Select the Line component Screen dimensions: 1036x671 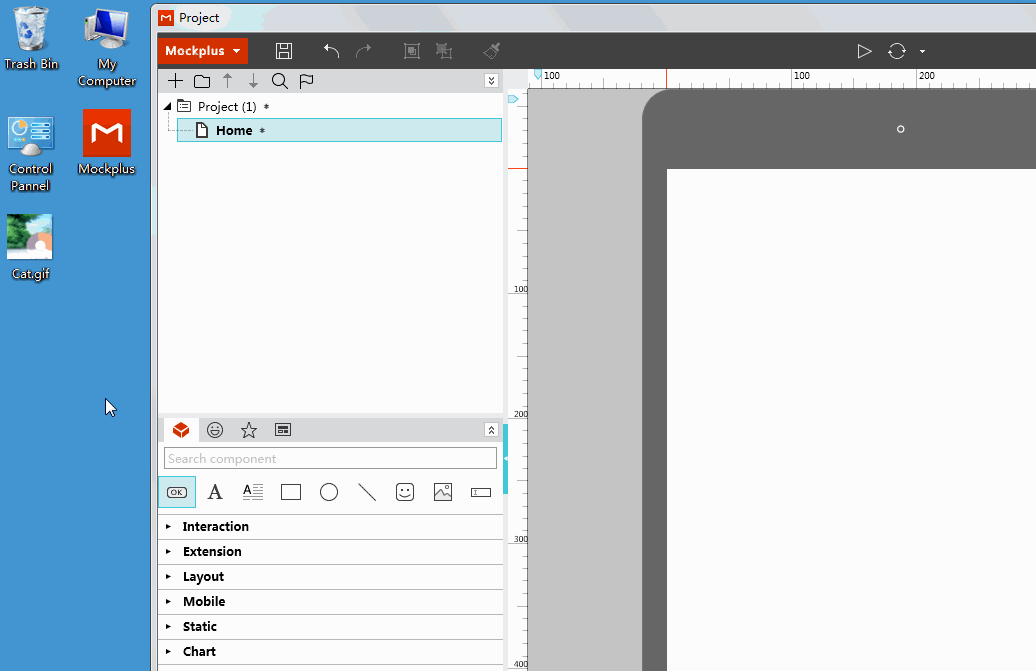[367, 492]
